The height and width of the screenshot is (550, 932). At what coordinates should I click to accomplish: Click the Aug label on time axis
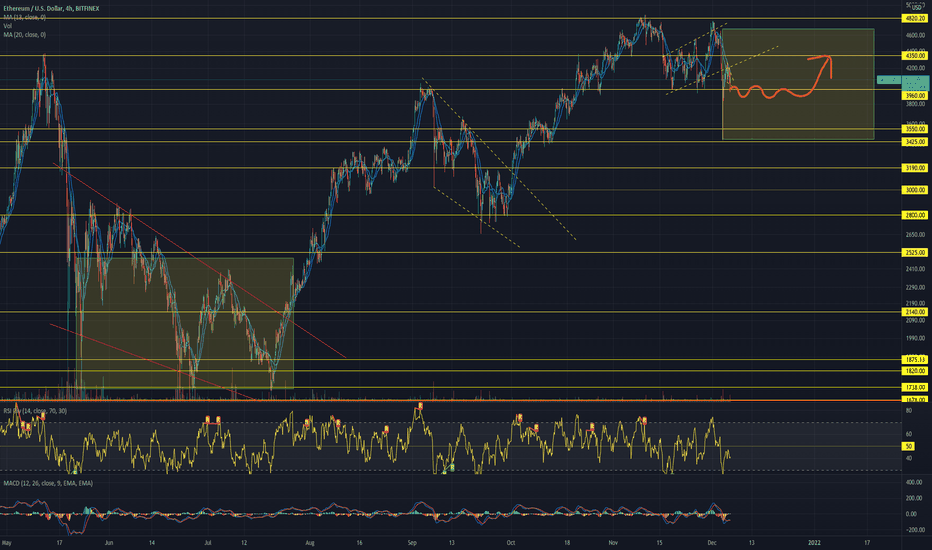[309, 542]
